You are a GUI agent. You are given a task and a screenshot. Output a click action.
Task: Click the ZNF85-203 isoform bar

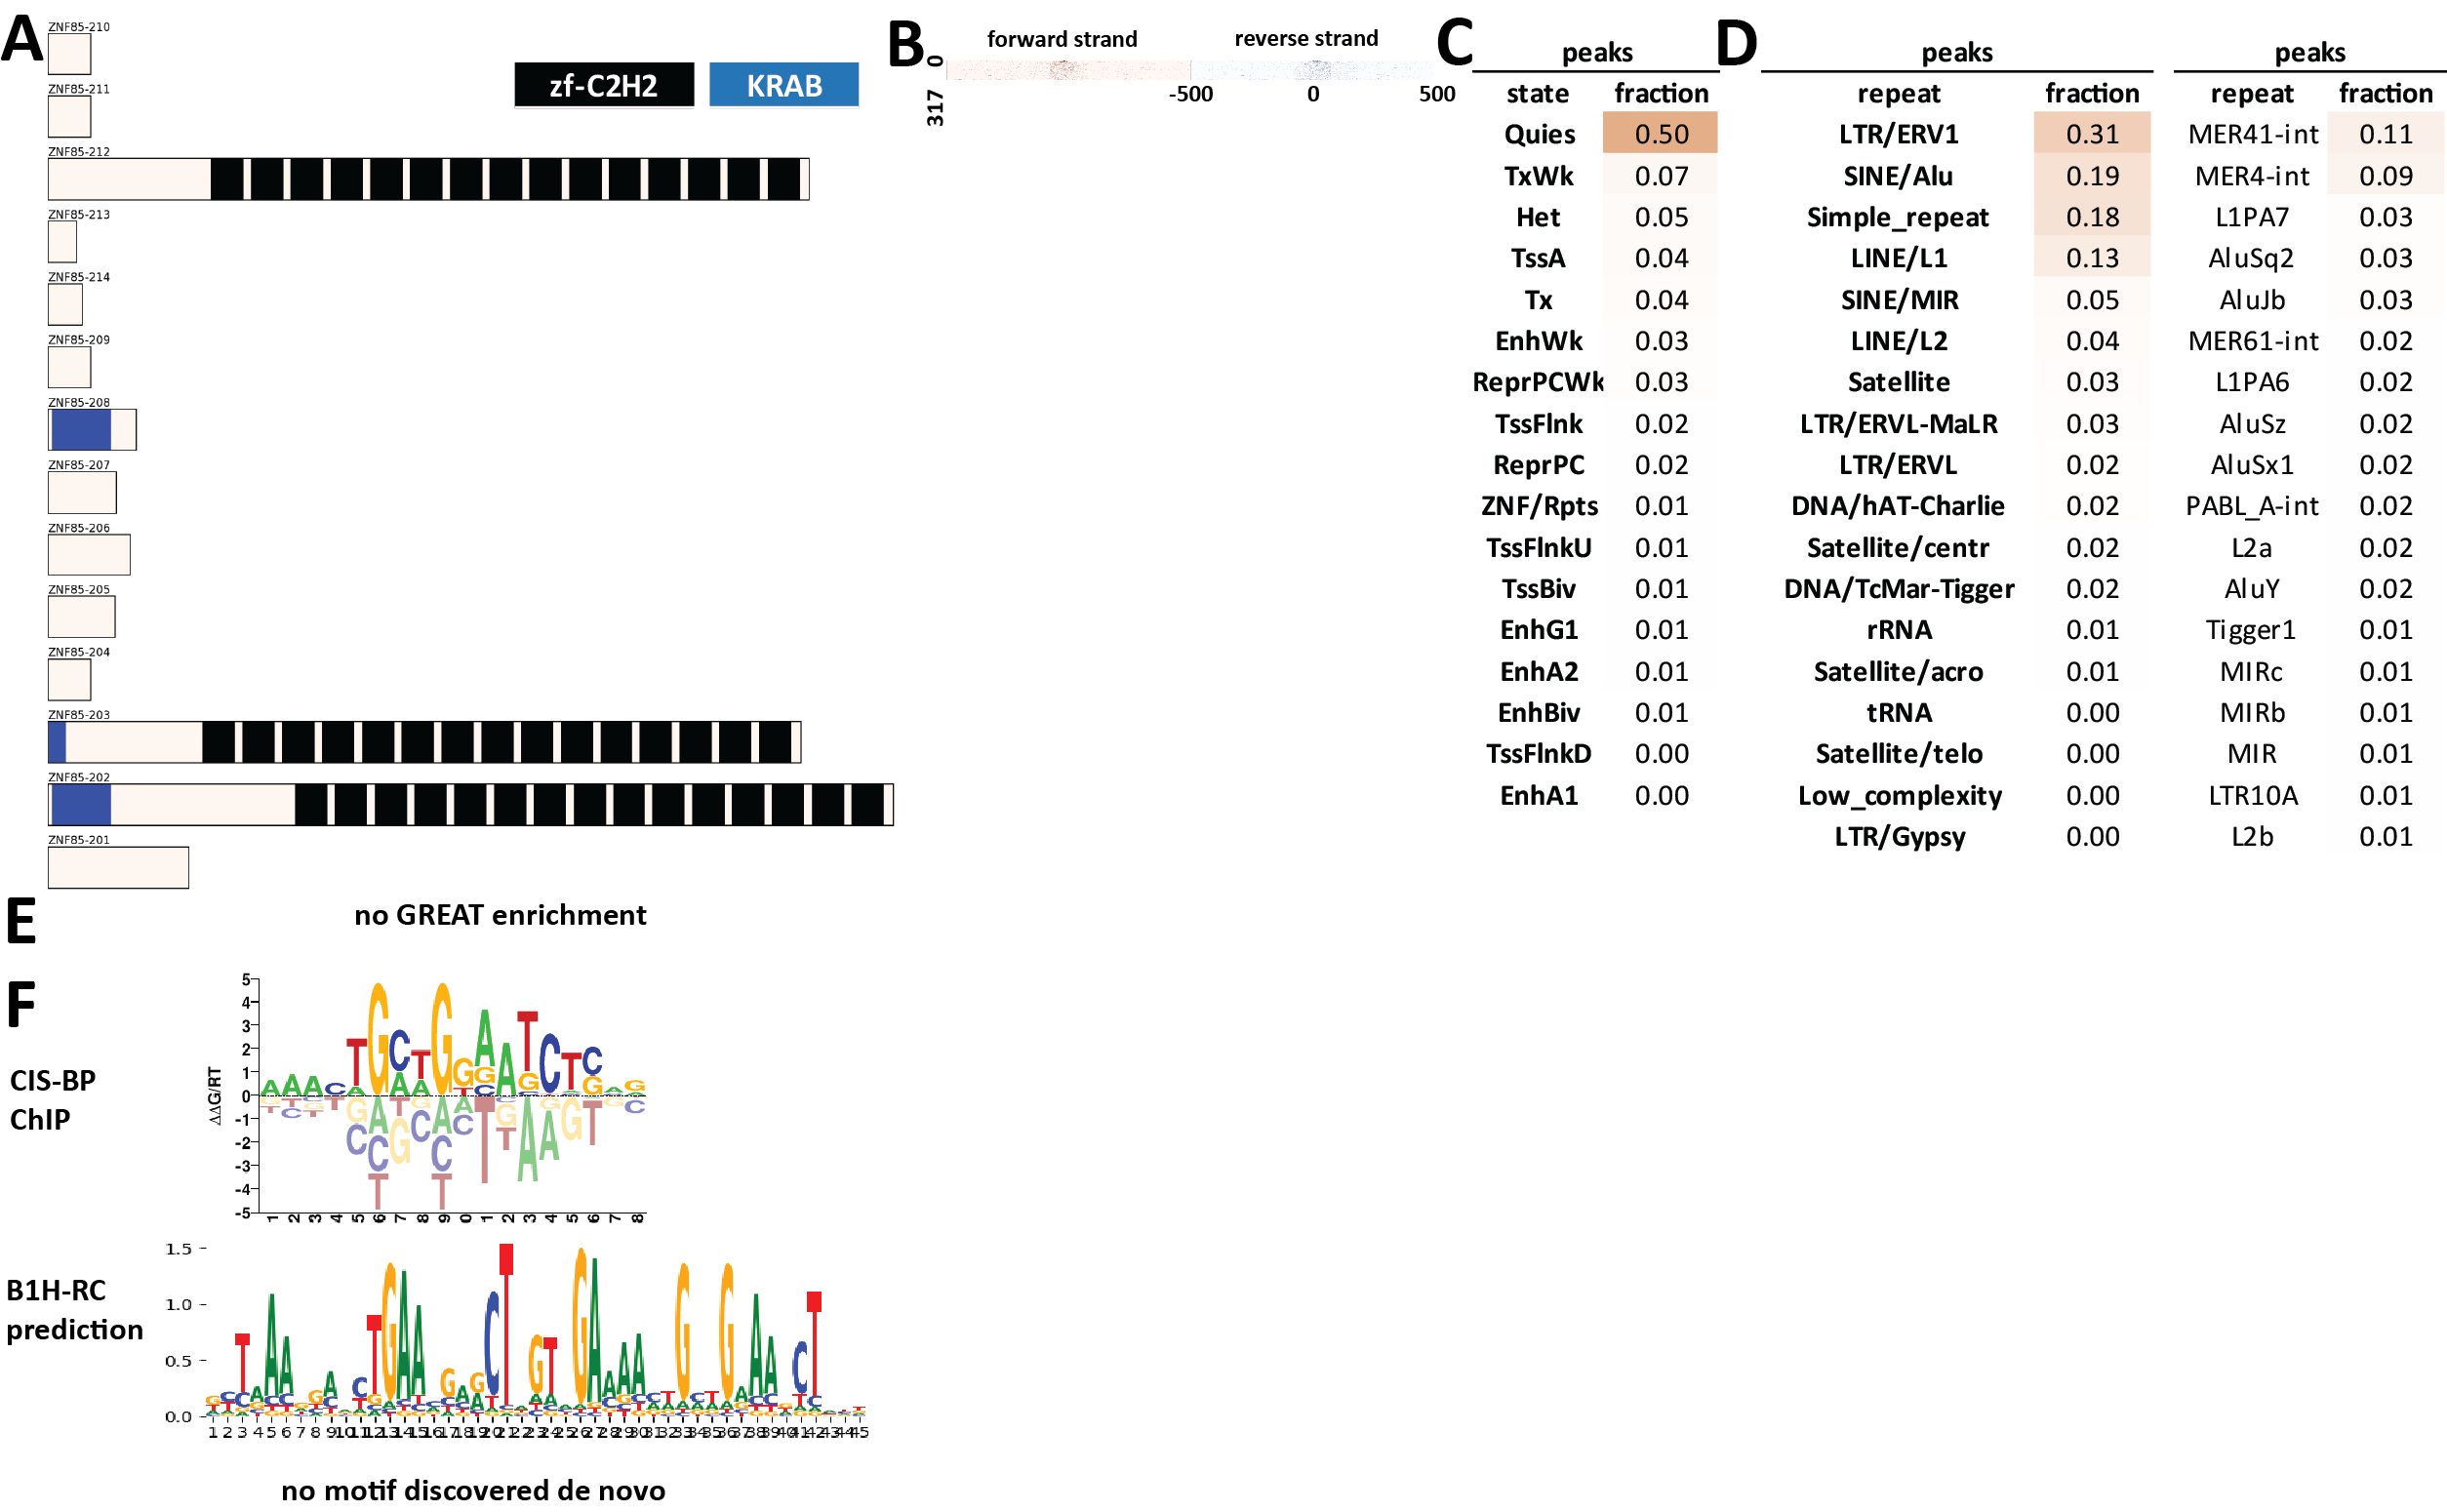pos(424,742)
